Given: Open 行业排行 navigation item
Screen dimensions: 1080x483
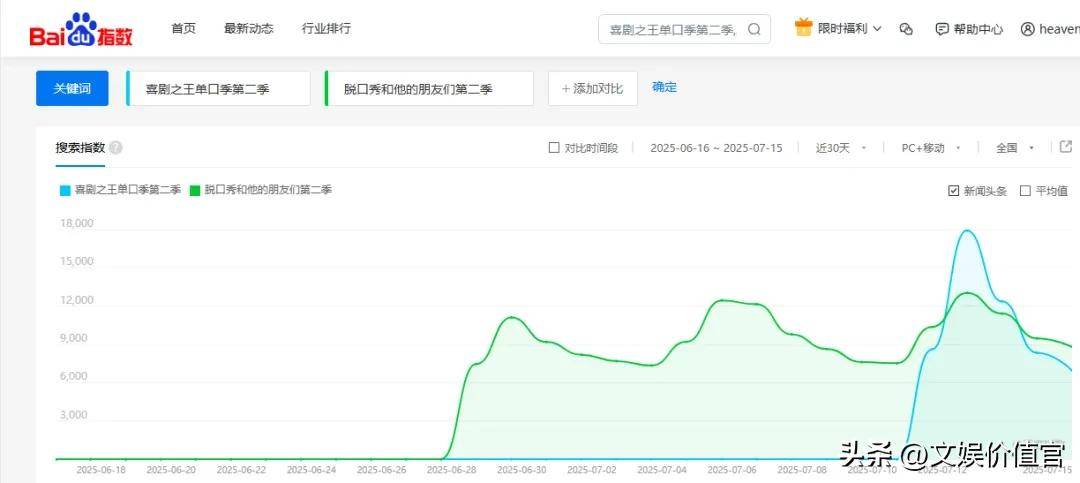Looking at the screenshot, I should (x=326, y=28).
